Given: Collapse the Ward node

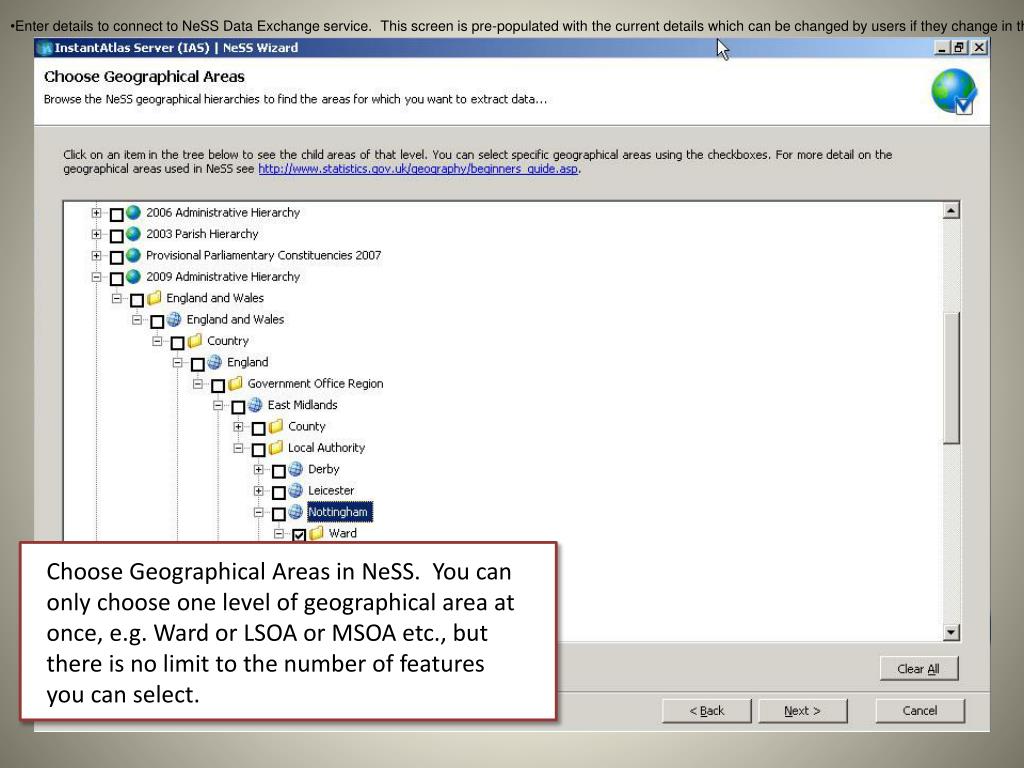Looking at the screenshot, I should [x=279, y=534].
